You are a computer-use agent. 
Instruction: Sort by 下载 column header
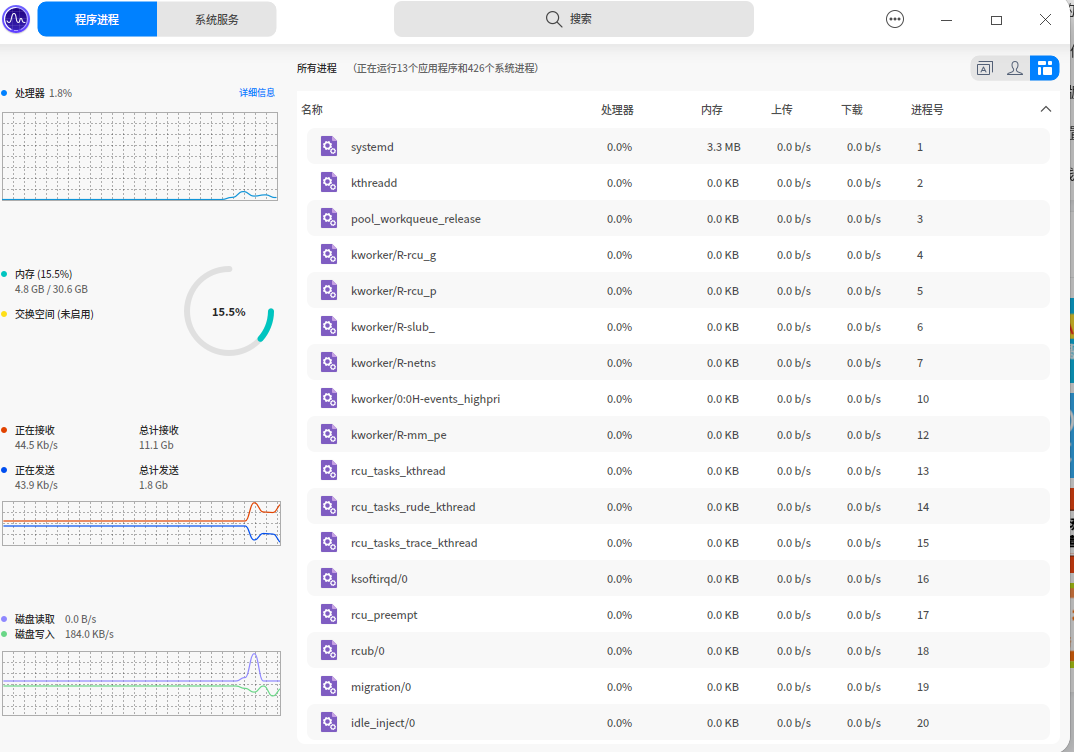[x=852, y=110]
